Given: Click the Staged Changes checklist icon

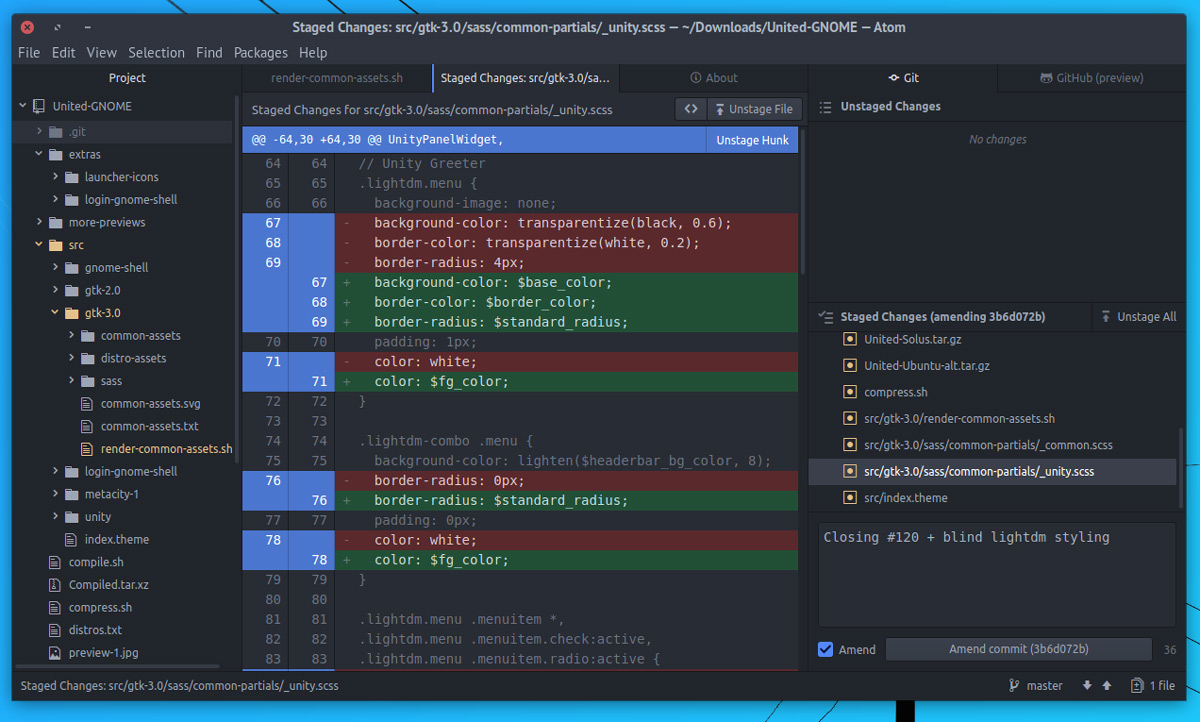Looking at the screenshot, I should coord(825,316).
